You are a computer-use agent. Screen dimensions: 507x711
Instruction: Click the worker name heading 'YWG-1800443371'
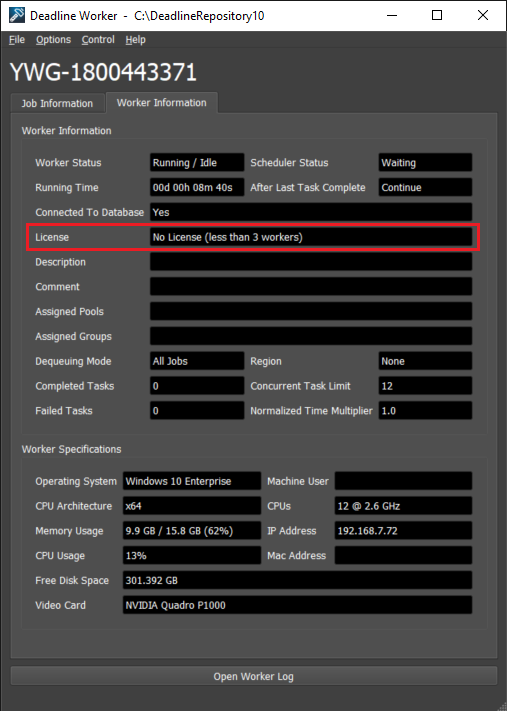tap(103, 72)
